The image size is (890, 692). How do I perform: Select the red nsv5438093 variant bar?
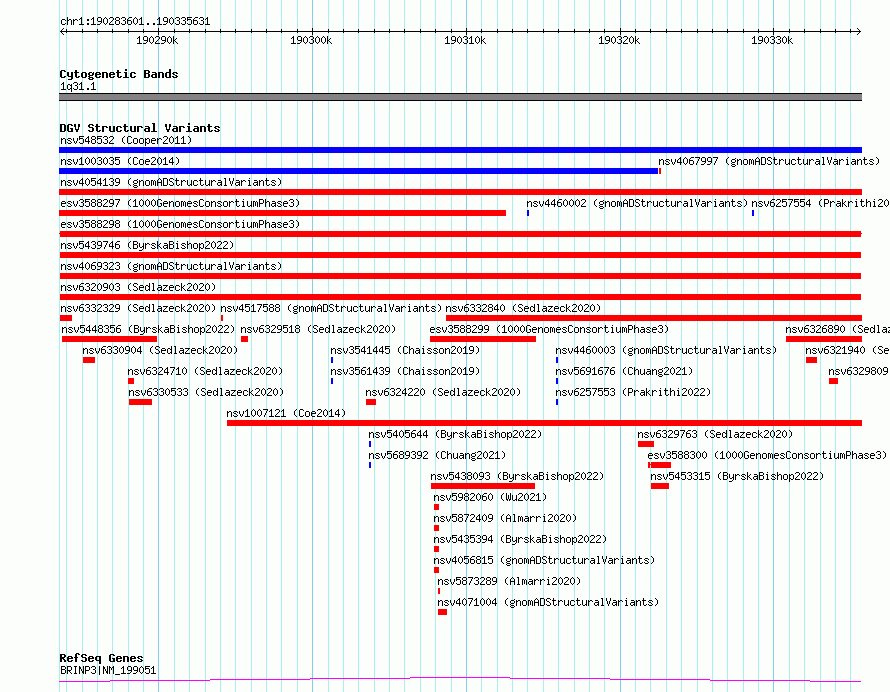click(x=483, y=487)
